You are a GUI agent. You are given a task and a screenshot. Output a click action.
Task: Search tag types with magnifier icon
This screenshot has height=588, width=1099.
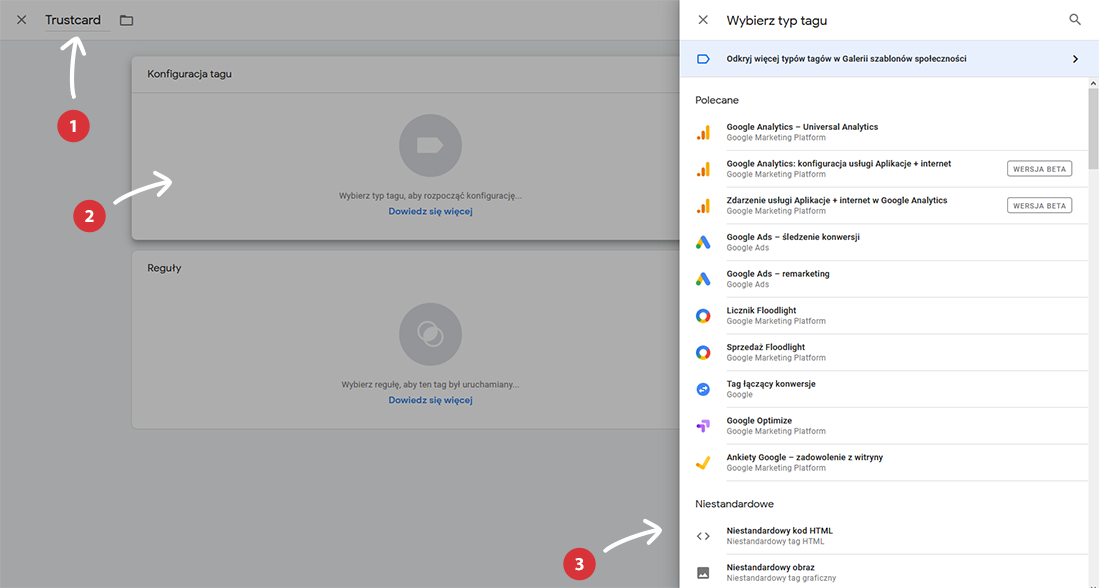click(x=1074, y=20)
